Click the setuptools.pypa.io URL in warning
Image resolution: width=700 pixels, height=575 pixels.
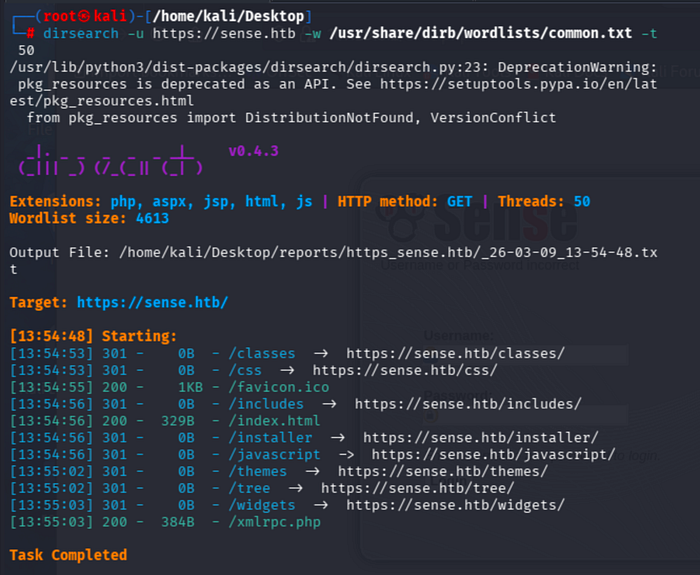point(518,84)
